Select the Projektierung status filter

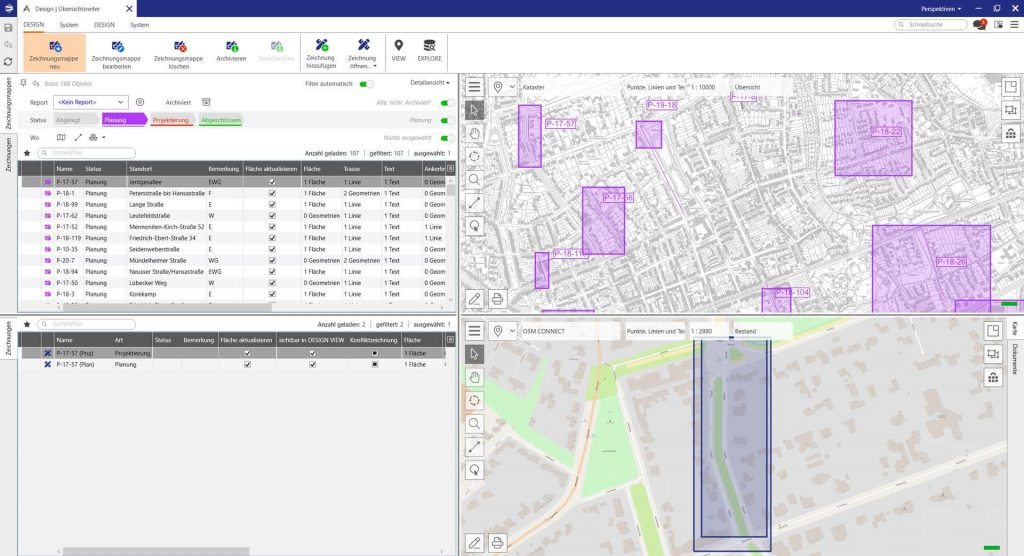pyautogui.click(x=170, y=120)
